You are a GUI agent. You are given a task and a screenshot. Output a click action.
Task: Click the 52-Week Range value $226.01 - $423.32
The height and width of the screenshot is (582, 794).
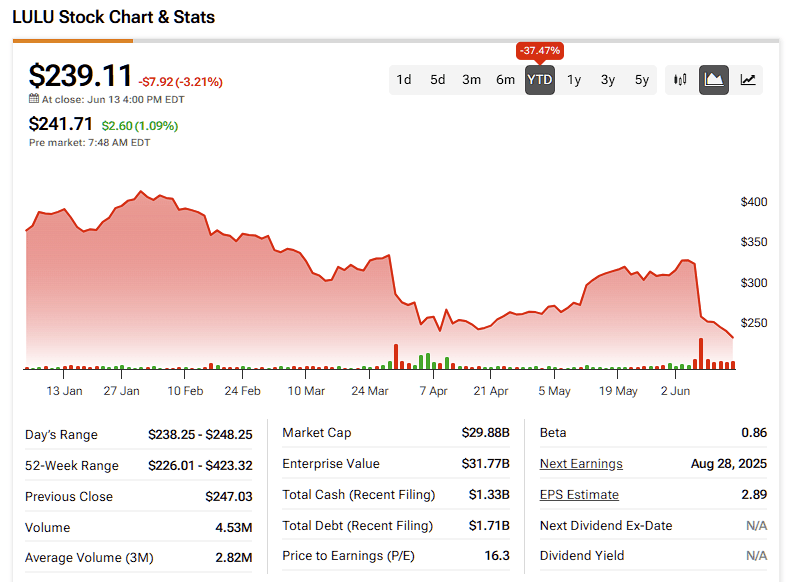200,465
